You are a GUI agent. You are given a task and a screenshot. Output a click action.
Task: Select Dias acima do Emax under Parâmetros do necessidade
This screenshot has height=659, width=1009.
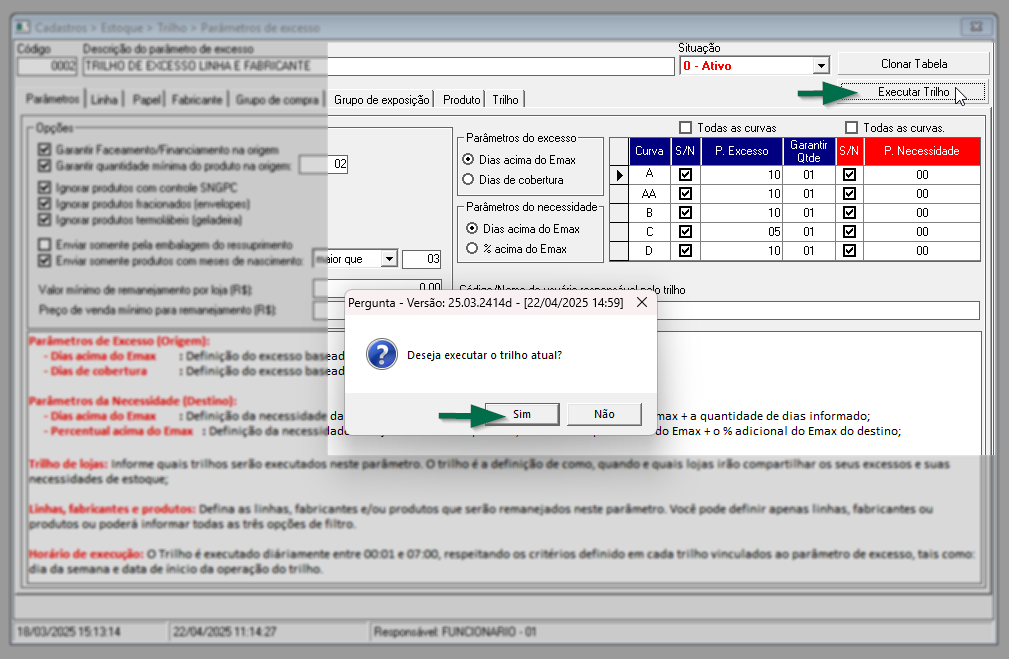click(x=472, y=228)
